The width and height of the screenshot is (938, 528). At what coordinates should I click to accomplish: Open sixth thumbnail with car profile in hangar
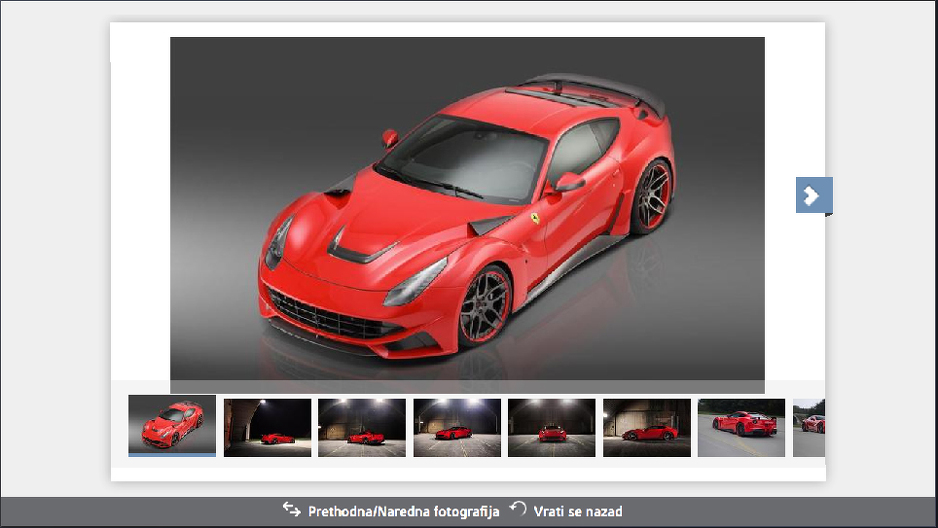[x=647, y=428]
